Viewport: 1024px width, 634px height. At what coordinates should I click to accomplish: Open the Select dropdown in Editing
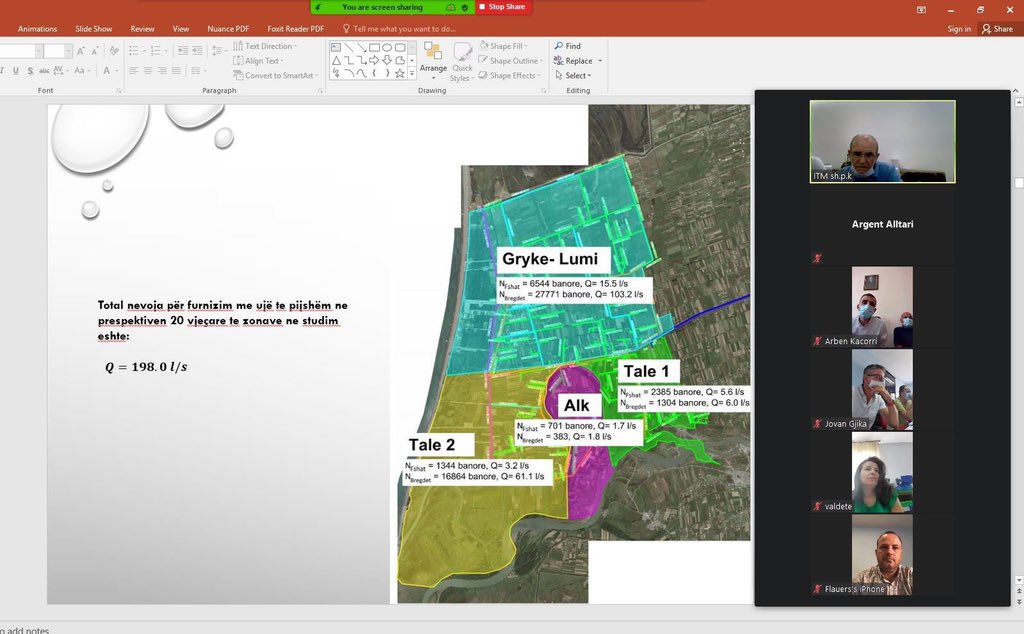point(573,76)
